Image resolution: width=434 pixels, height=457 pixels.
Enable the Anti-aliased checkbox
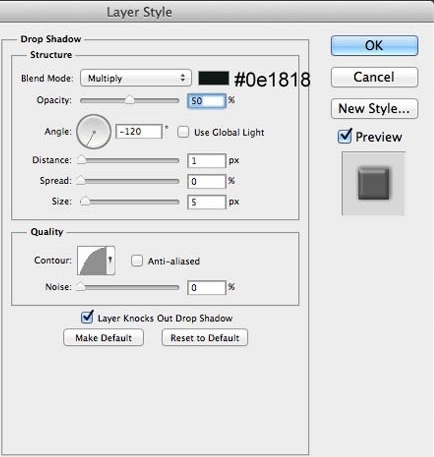(137, 261)
